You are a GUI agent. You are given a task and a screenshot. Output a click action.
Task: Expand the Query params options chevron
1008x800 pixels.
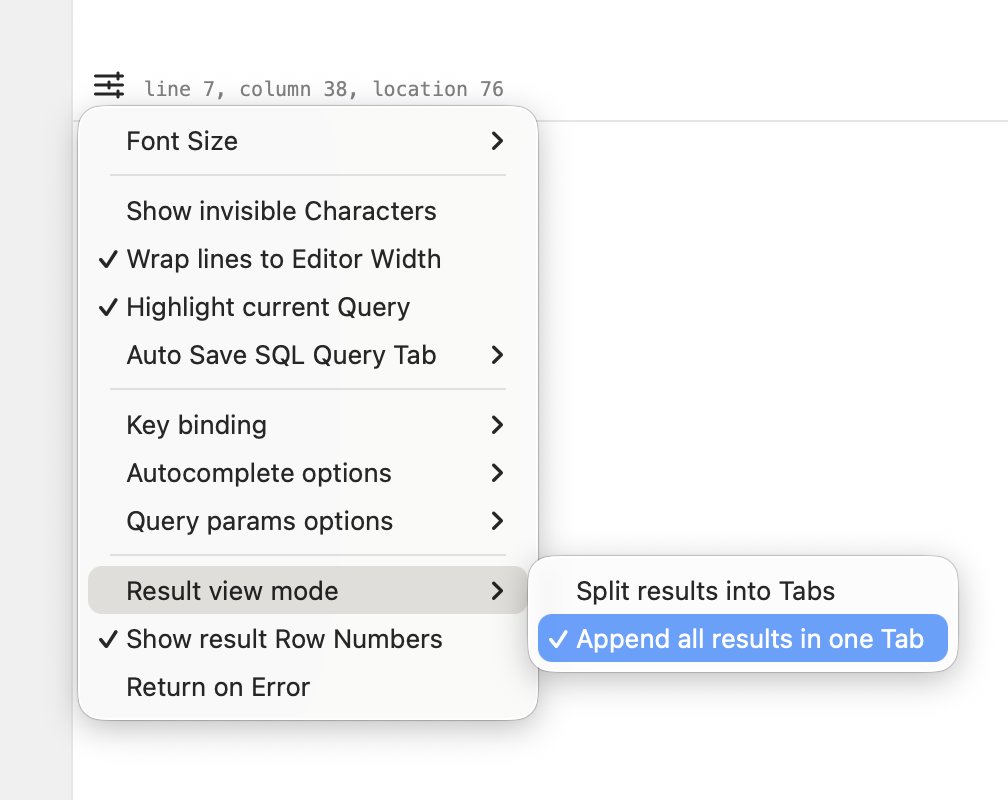[497, 521]
